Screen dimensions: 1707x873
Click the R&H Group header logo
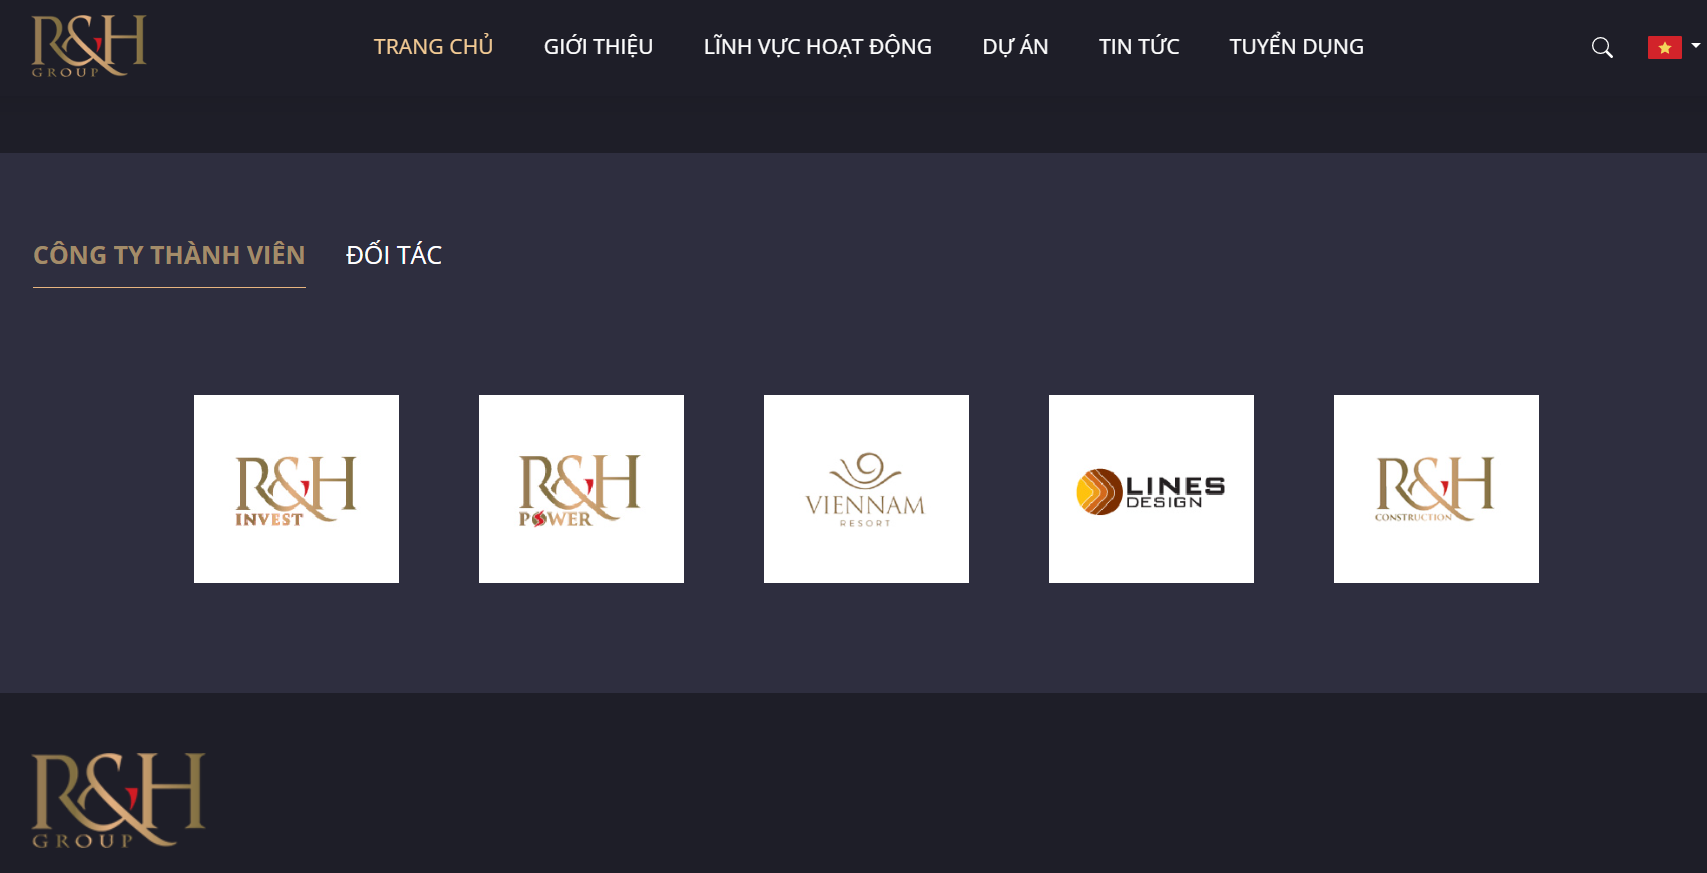click(89, 46)
